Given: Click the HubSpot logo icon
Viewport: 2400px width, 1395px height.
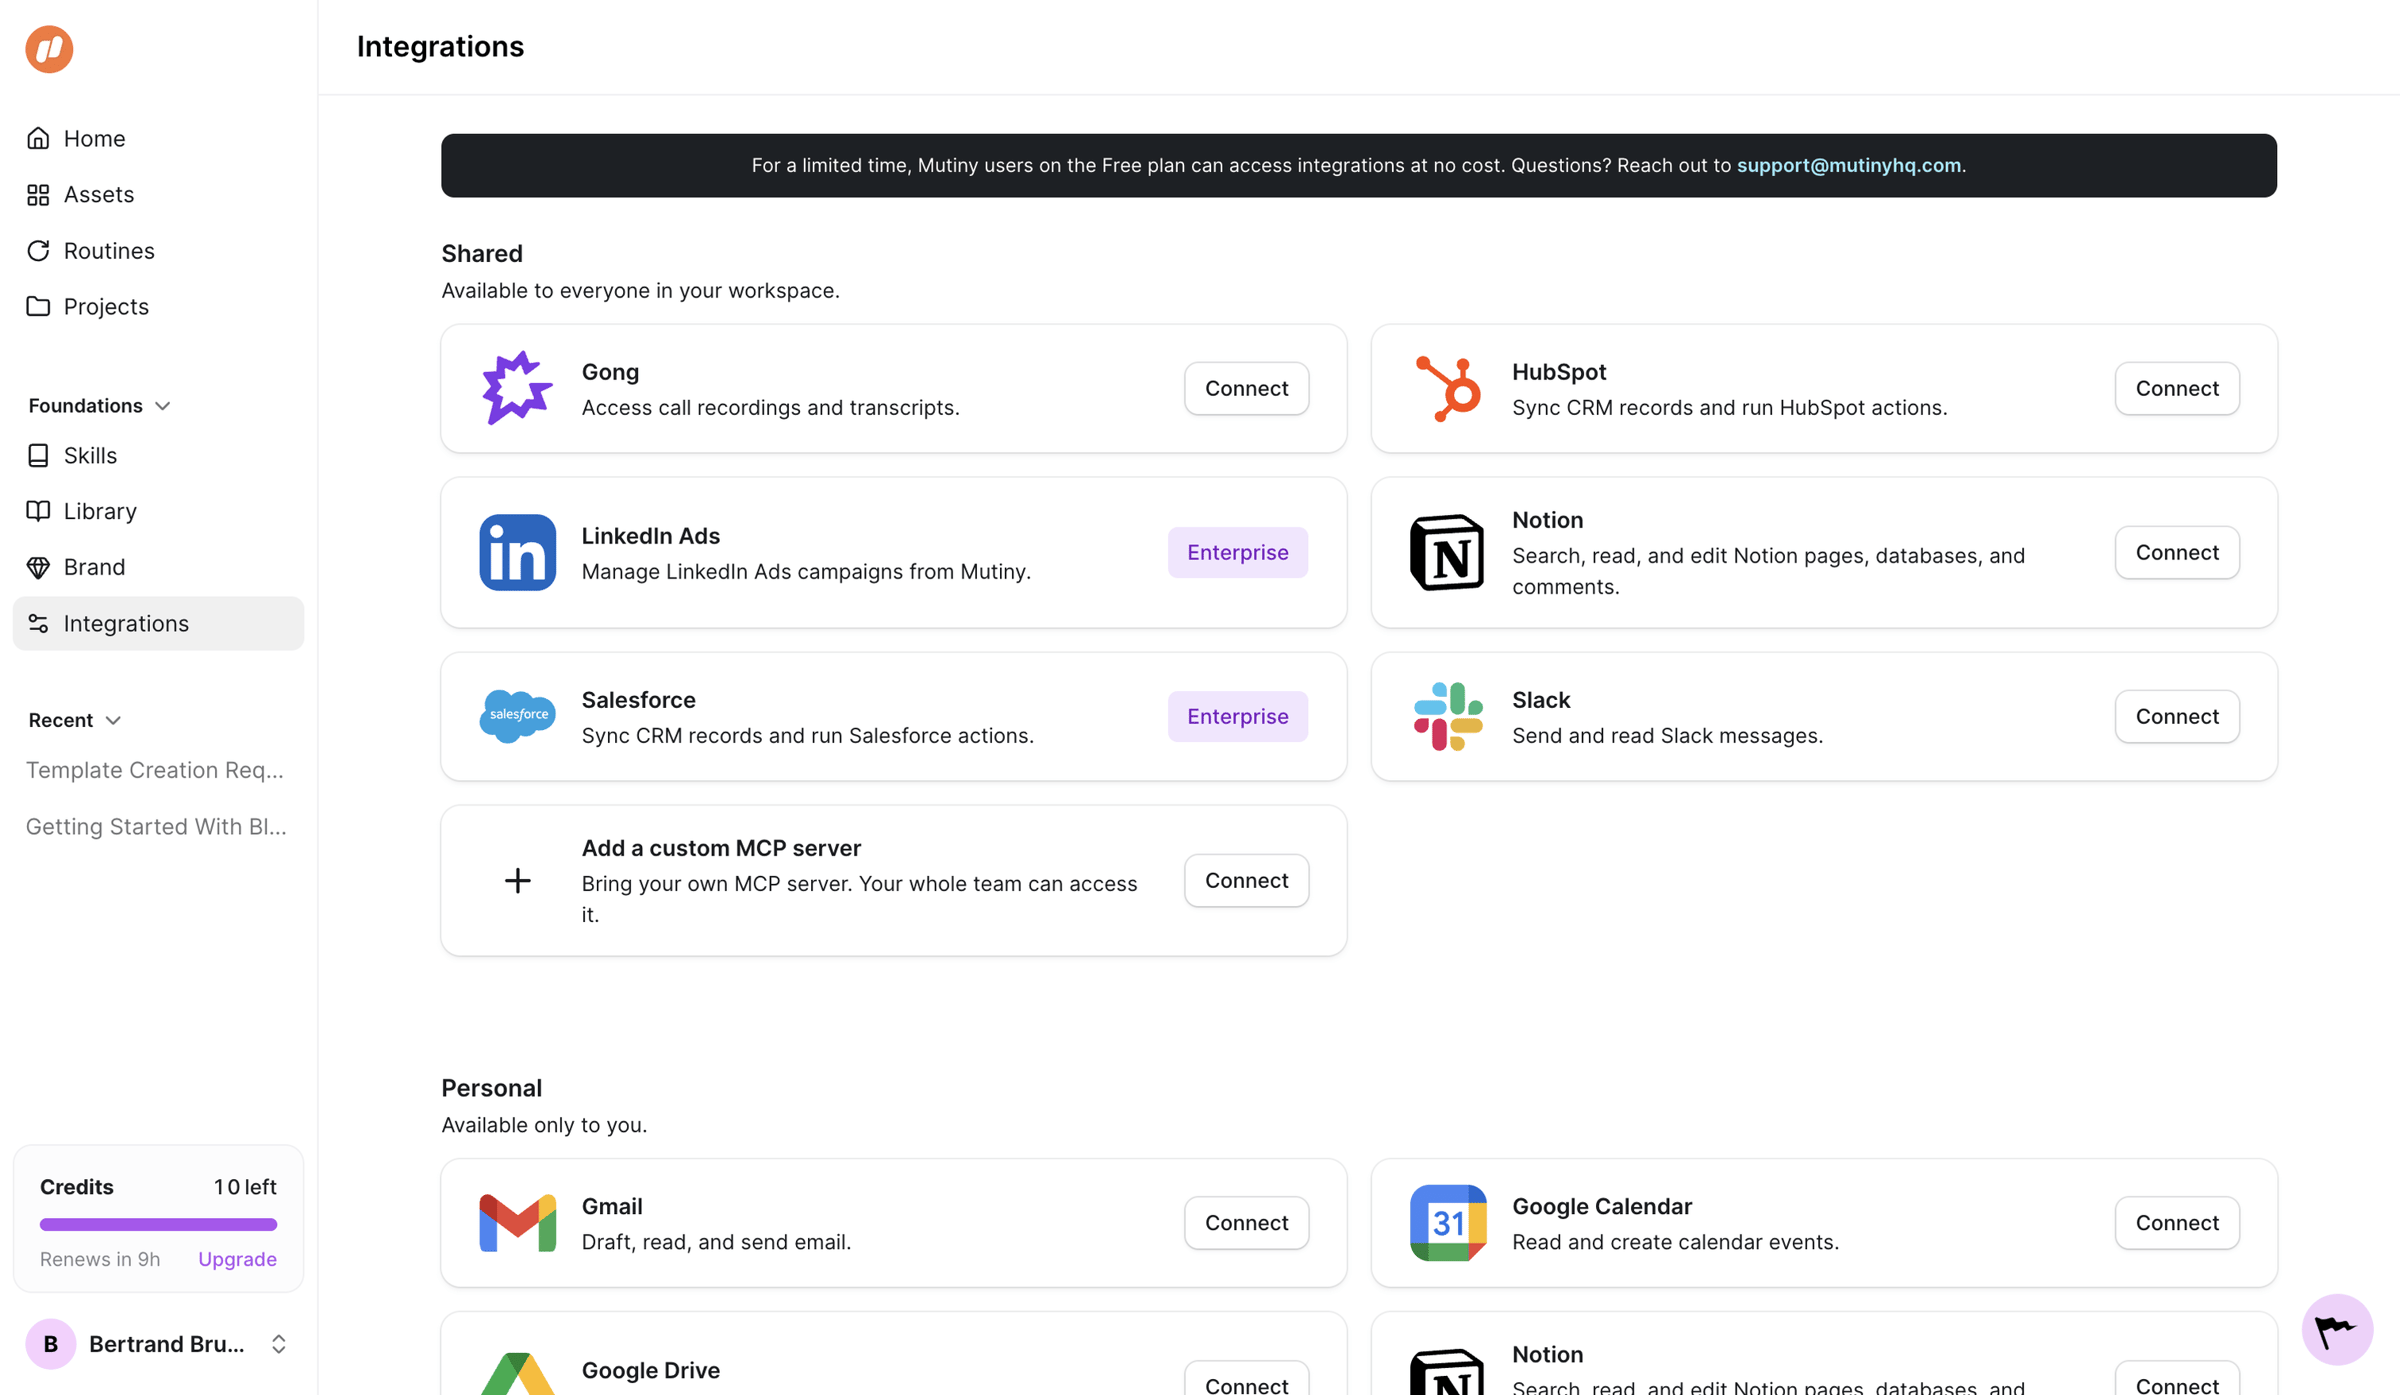Looking at the screenshot, I should coord(1447,388).
